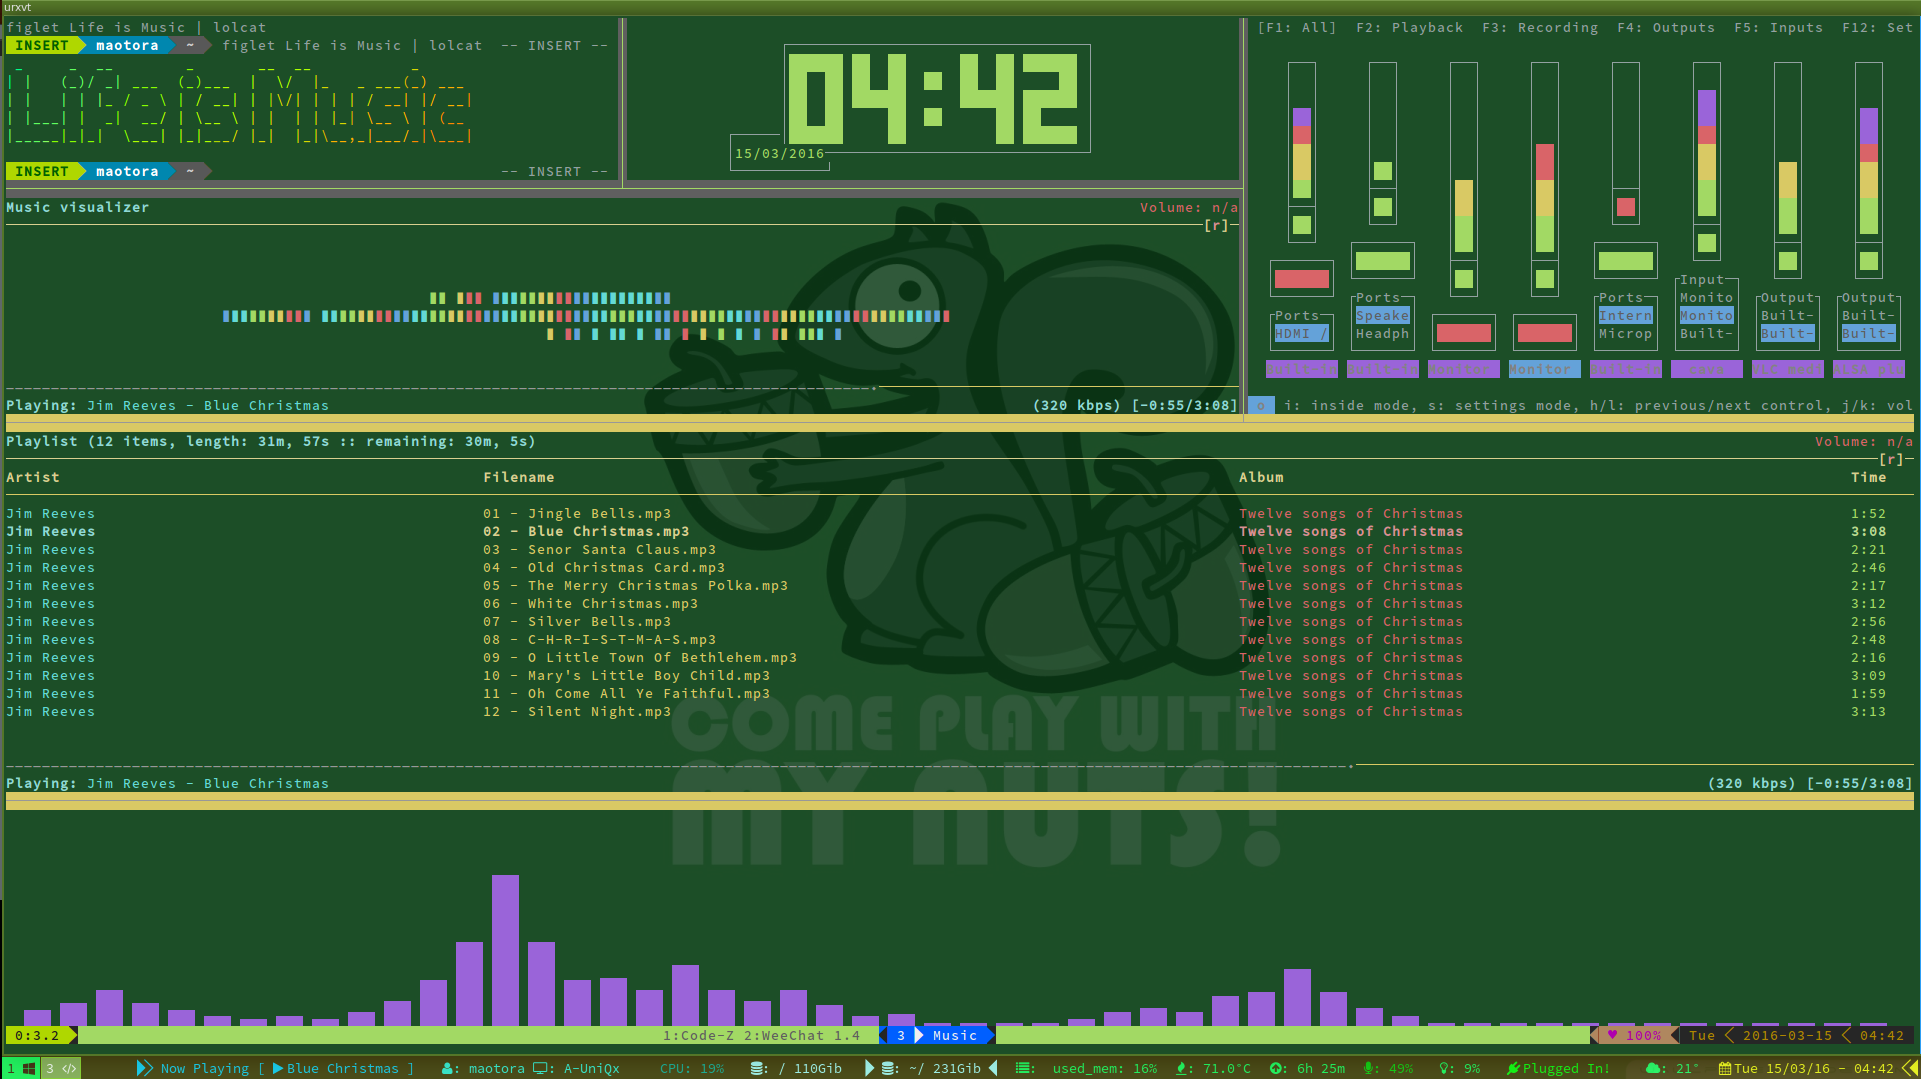Click the uptime icon next to 6h 25m
The width and height of the screenshot is (1921, 1079).
point(1274,1068)
